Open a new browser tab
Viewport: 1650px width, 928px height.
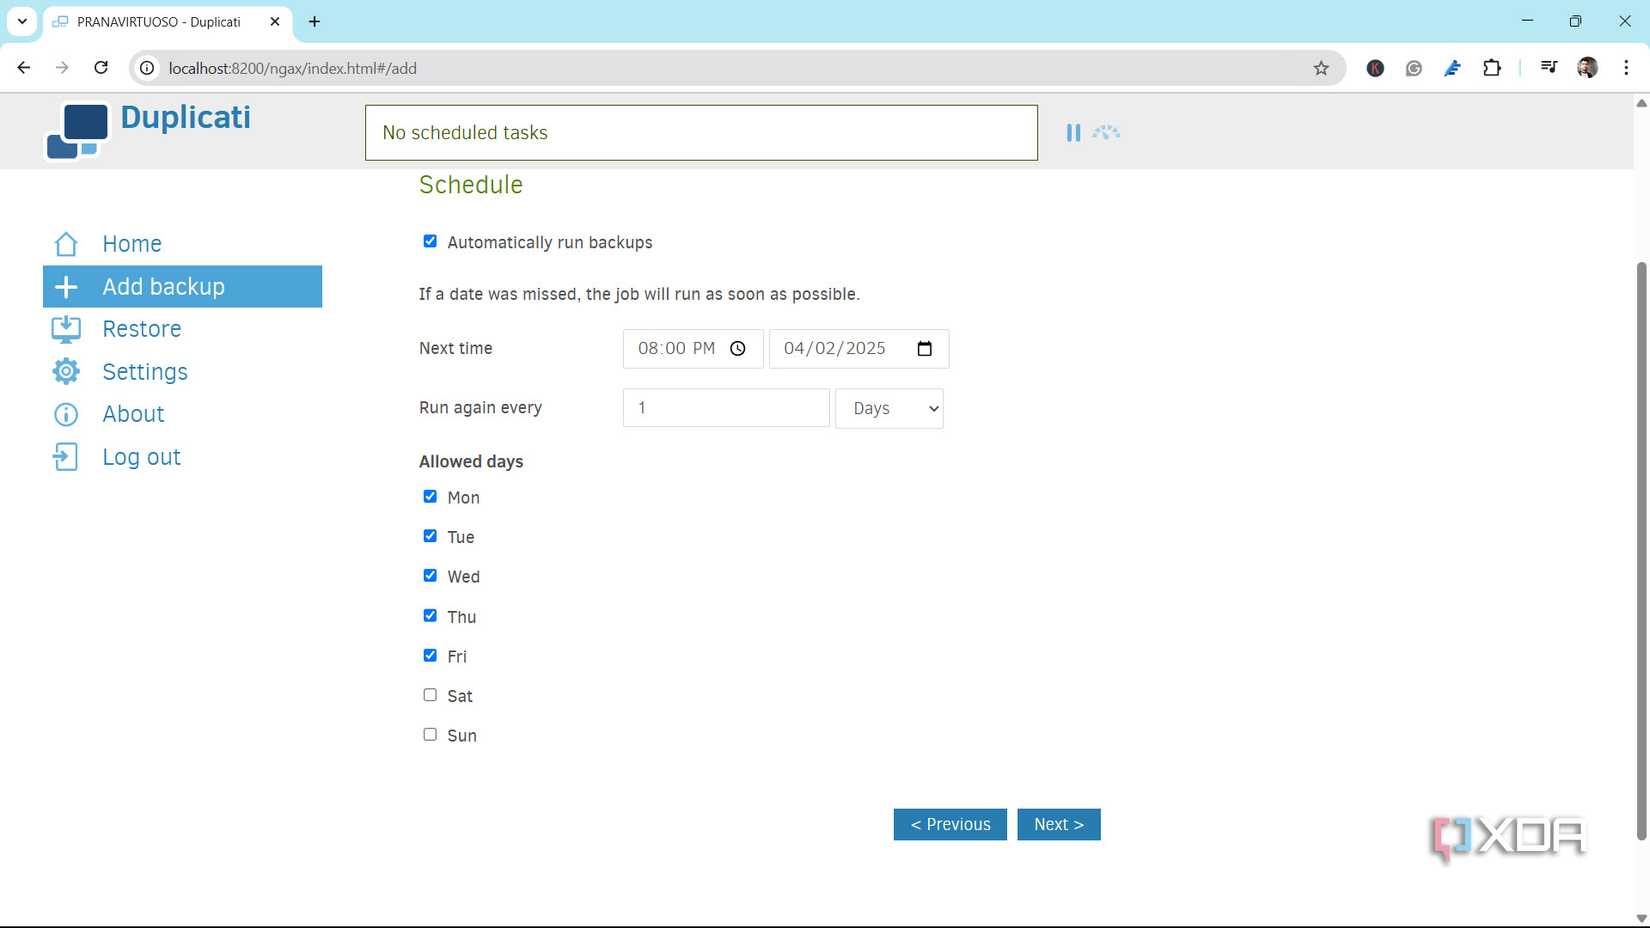tap(314, 21)
